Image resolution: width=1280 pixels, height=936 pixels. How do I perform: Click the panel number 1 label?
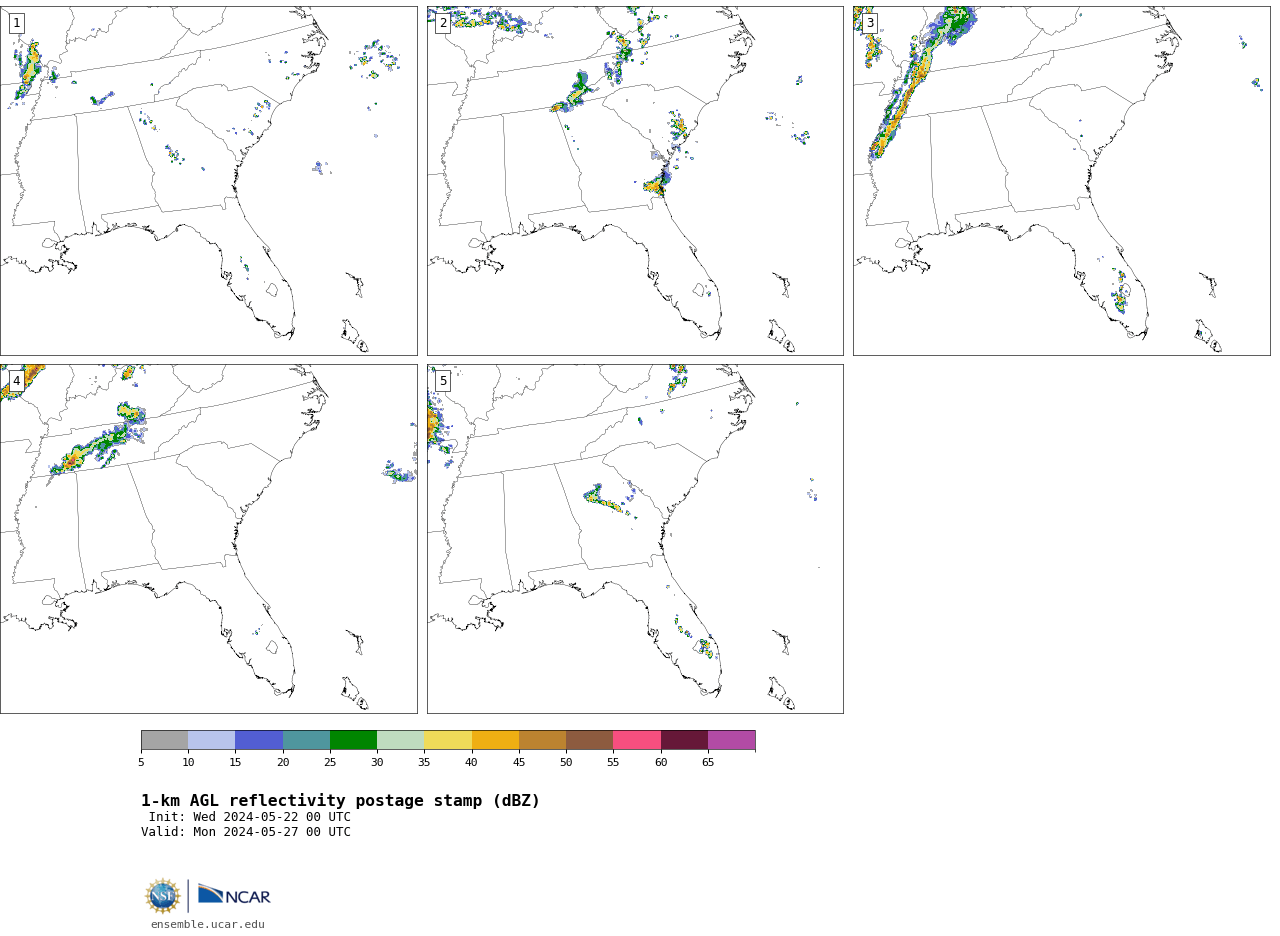[x=17, y=23]
